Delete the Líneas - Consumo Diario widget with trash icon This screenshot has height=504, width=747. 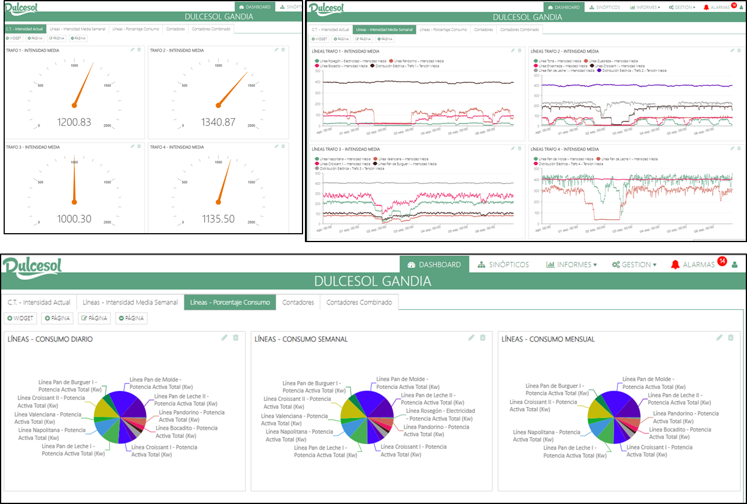pos(236,338)
